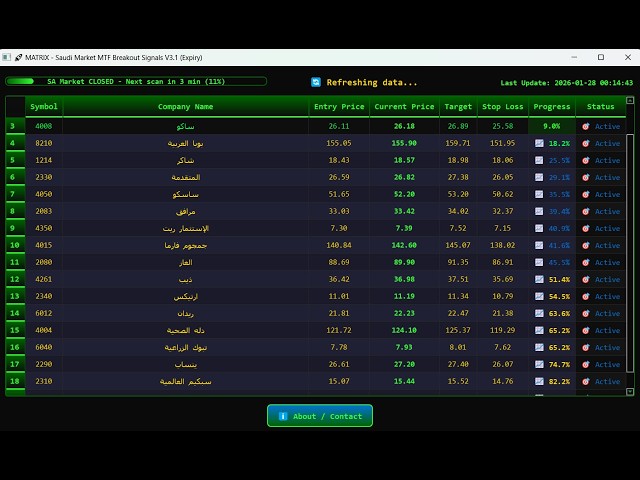Click the target status icon for symbol 6012
Screen dimensions: 640x480
[x=586, y=313]
